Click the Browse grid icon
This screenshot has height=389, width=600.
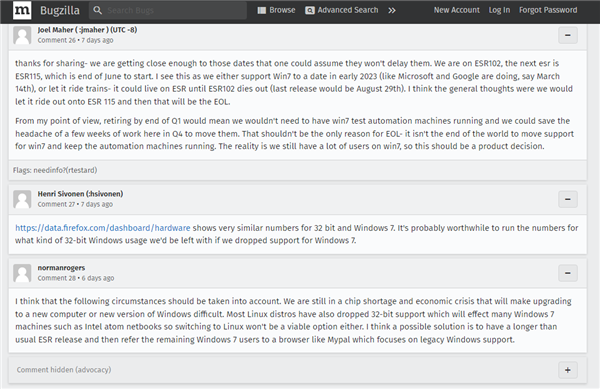coord(262,10)
